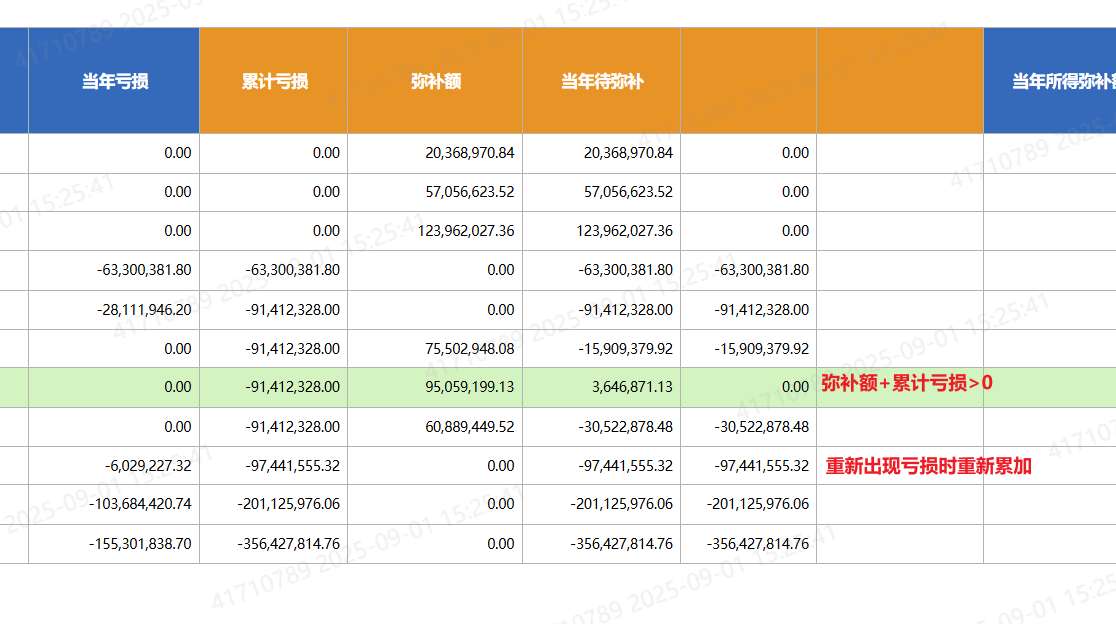Select the red note 重新出现亏损时重新累加
The width and height of the screenshot is (1116, 624).
pos(928,466)
